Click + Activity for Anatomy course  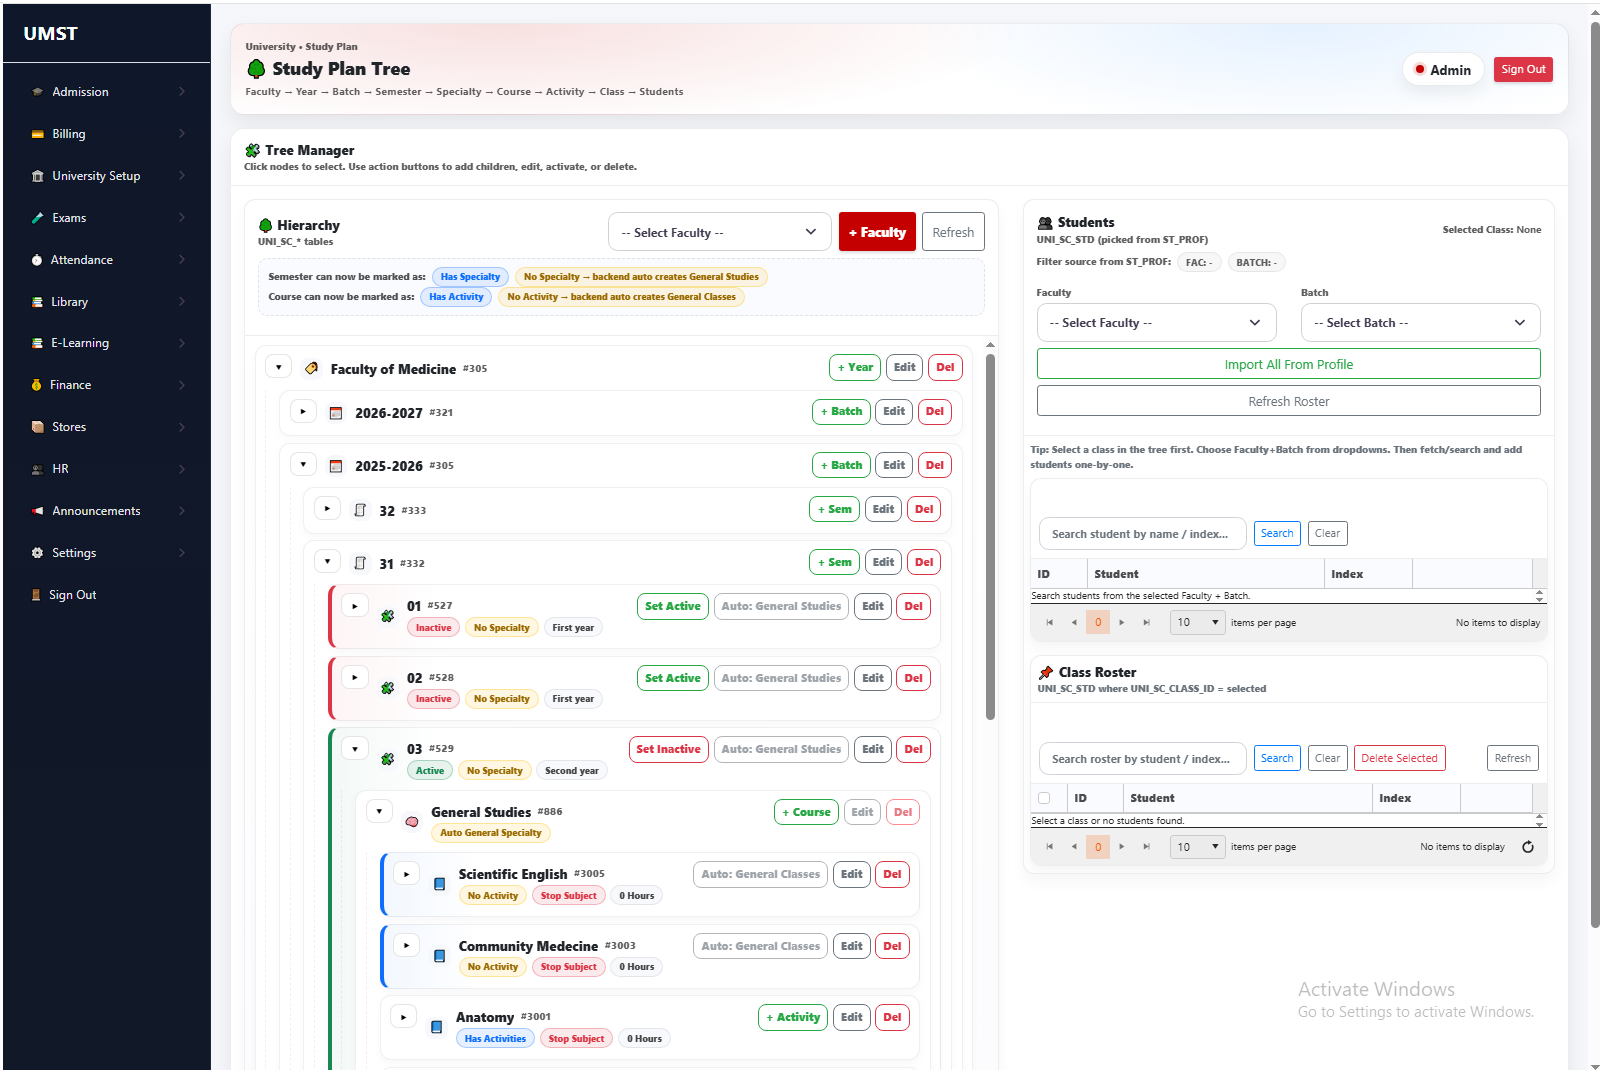[793, 1017]
